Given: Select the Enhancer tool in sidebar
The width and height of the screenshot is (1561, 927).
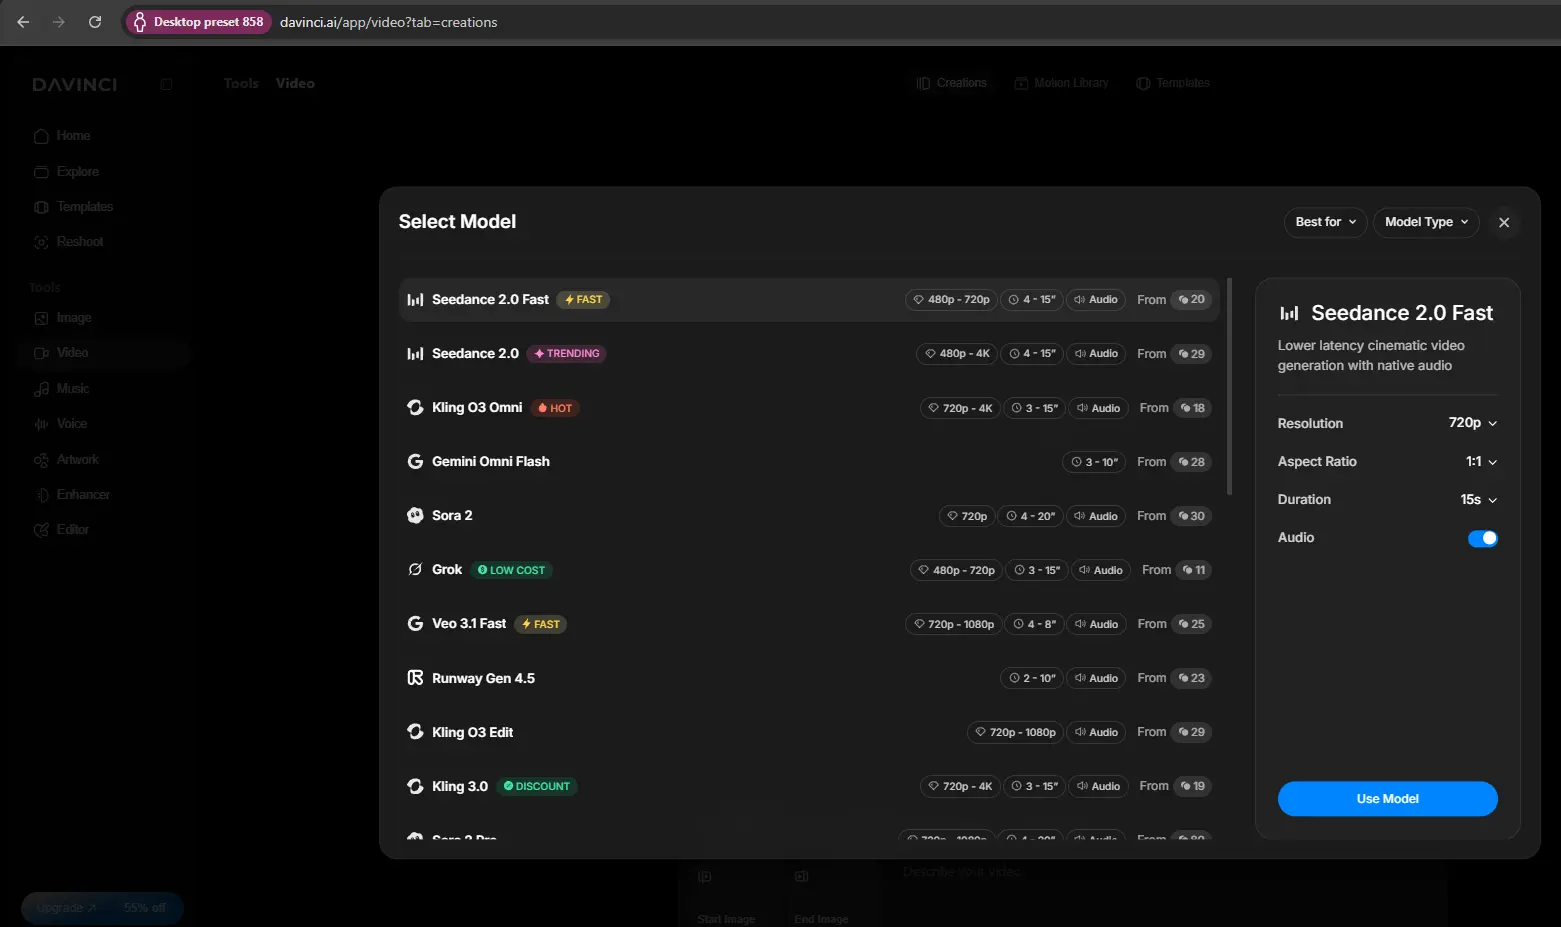Looking at the screenshot, I should [72, 495].
